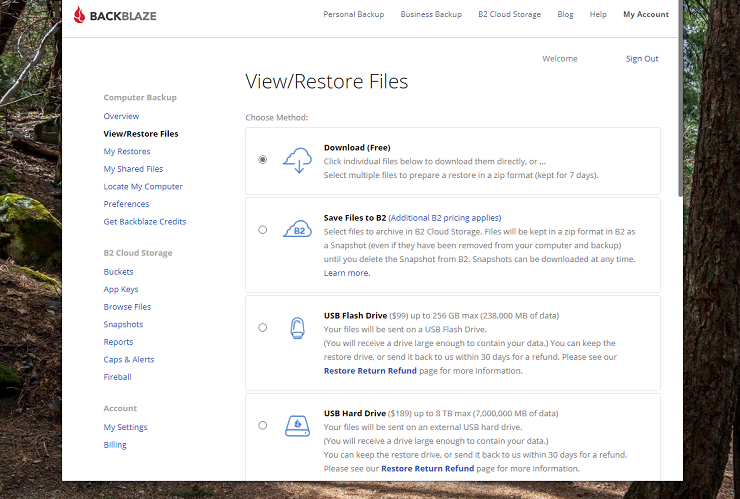This screenshot has width=740, height=499.
Task: Click the Choose Method label
Action: 277,118
